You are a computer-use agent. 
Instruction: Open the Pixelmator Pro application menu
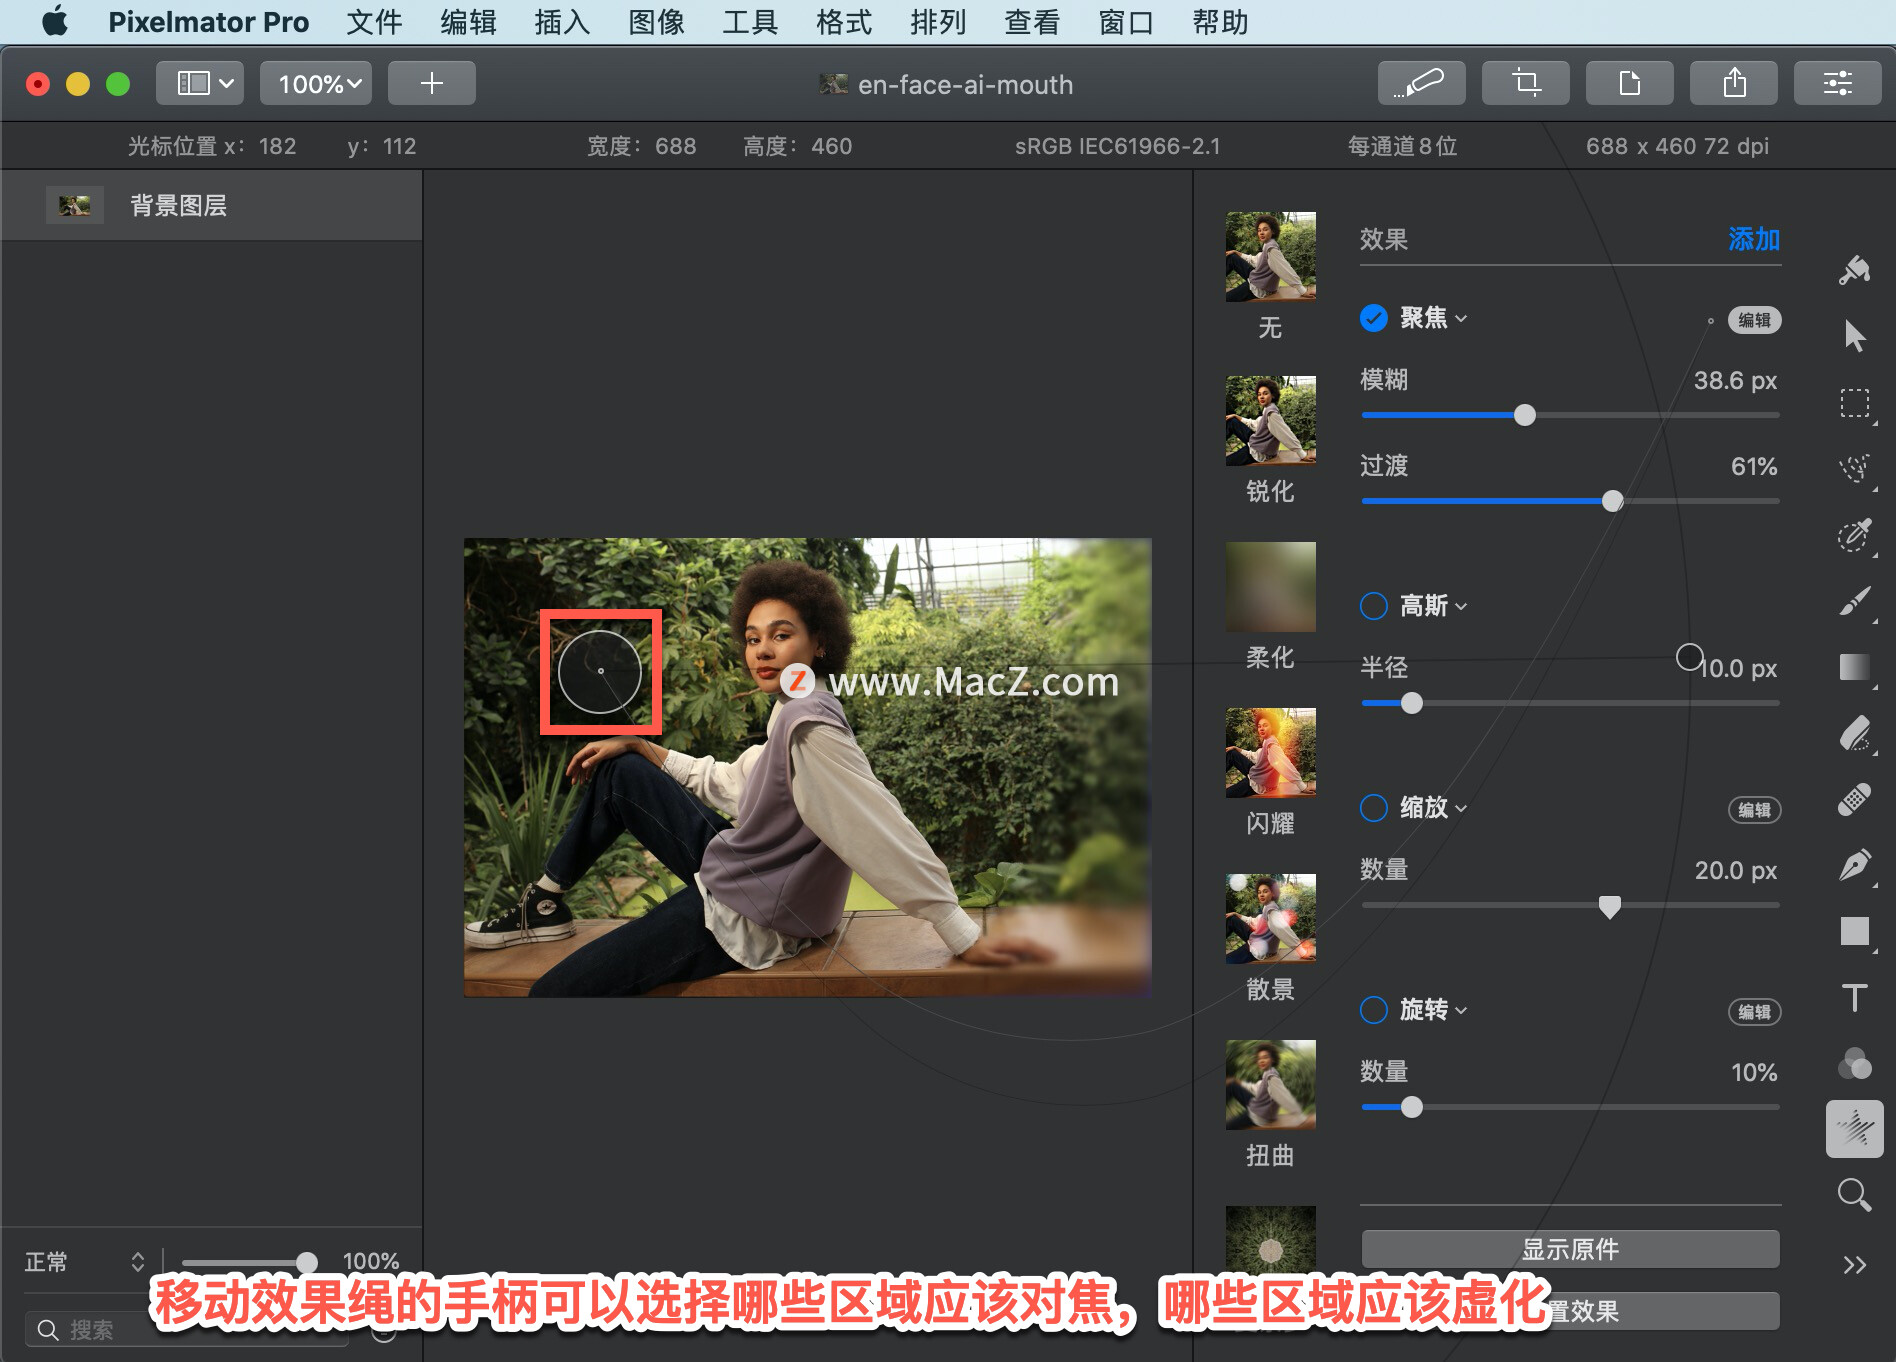(208, 21)
